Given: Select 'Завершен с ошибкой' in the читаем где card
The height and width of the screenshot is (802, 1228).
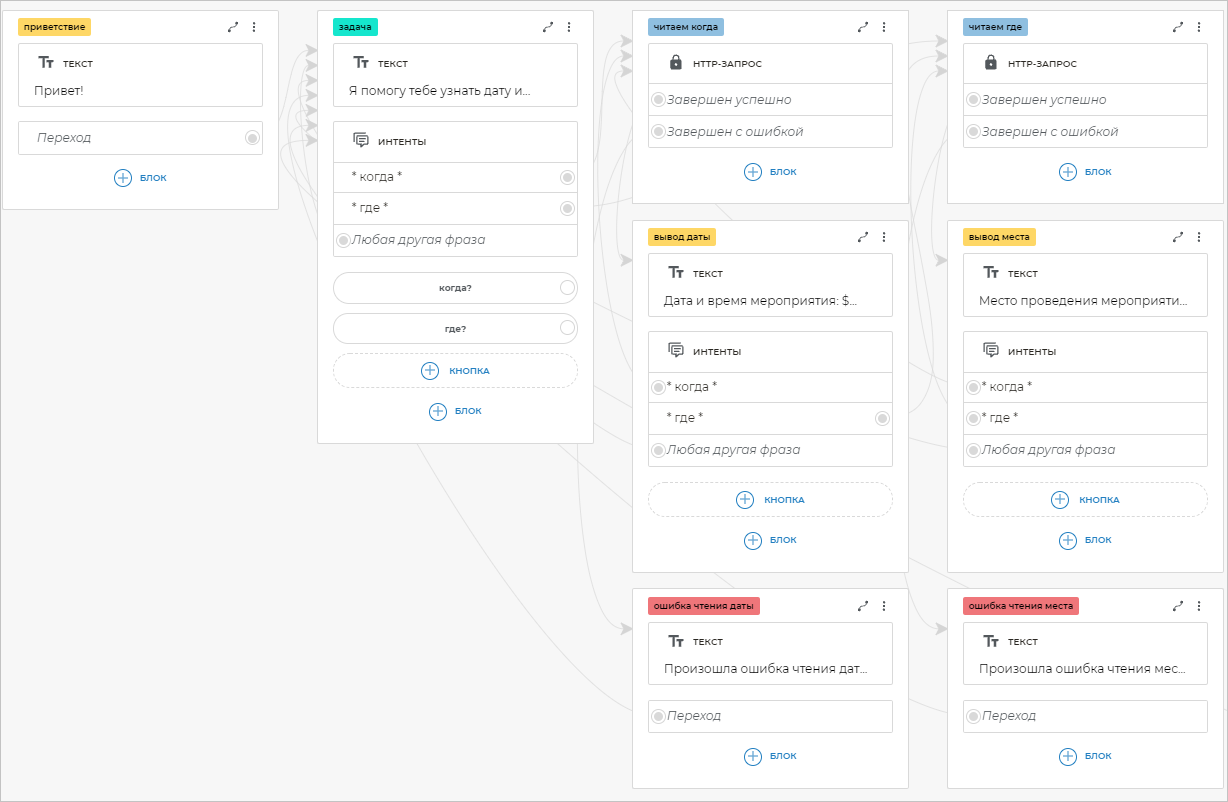Looking at the screenshot, I should click(x=1049, y=132).
